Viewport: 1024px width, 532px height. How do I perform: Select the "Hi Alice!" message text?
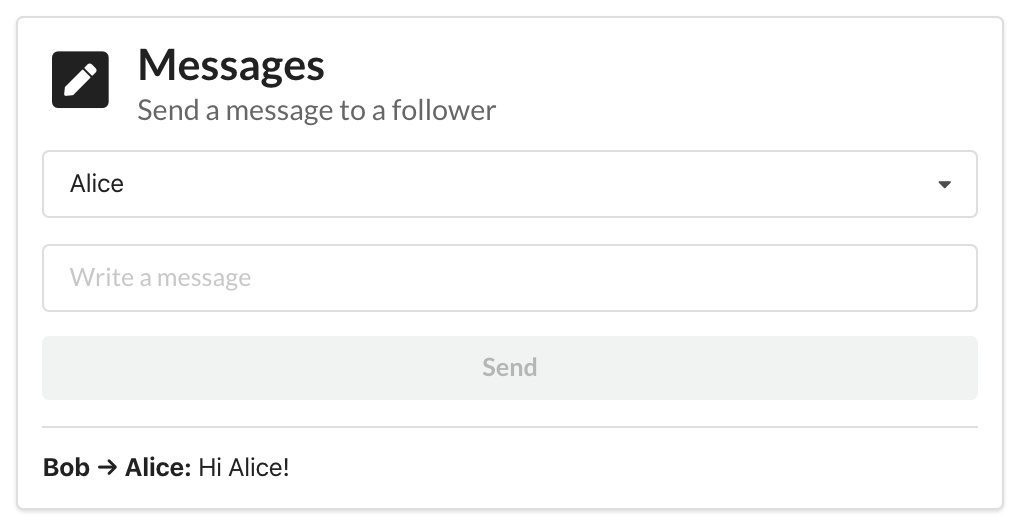pyautogui.click(x=244, y=467)
